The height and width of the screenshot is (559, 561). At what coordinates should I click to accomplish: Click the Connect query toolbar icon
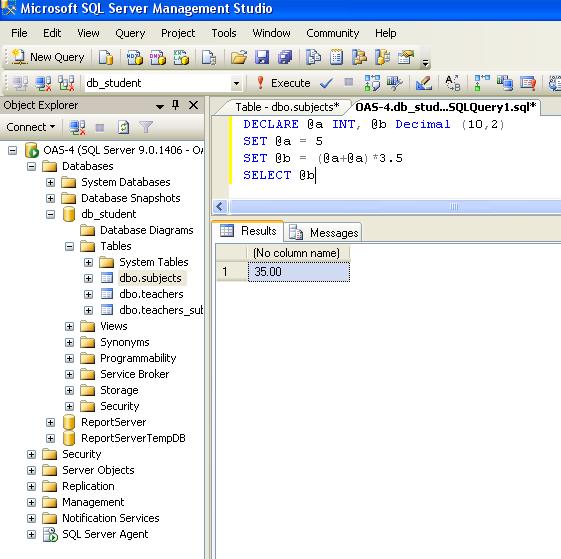pyautogui.click(x=20, y=83)
